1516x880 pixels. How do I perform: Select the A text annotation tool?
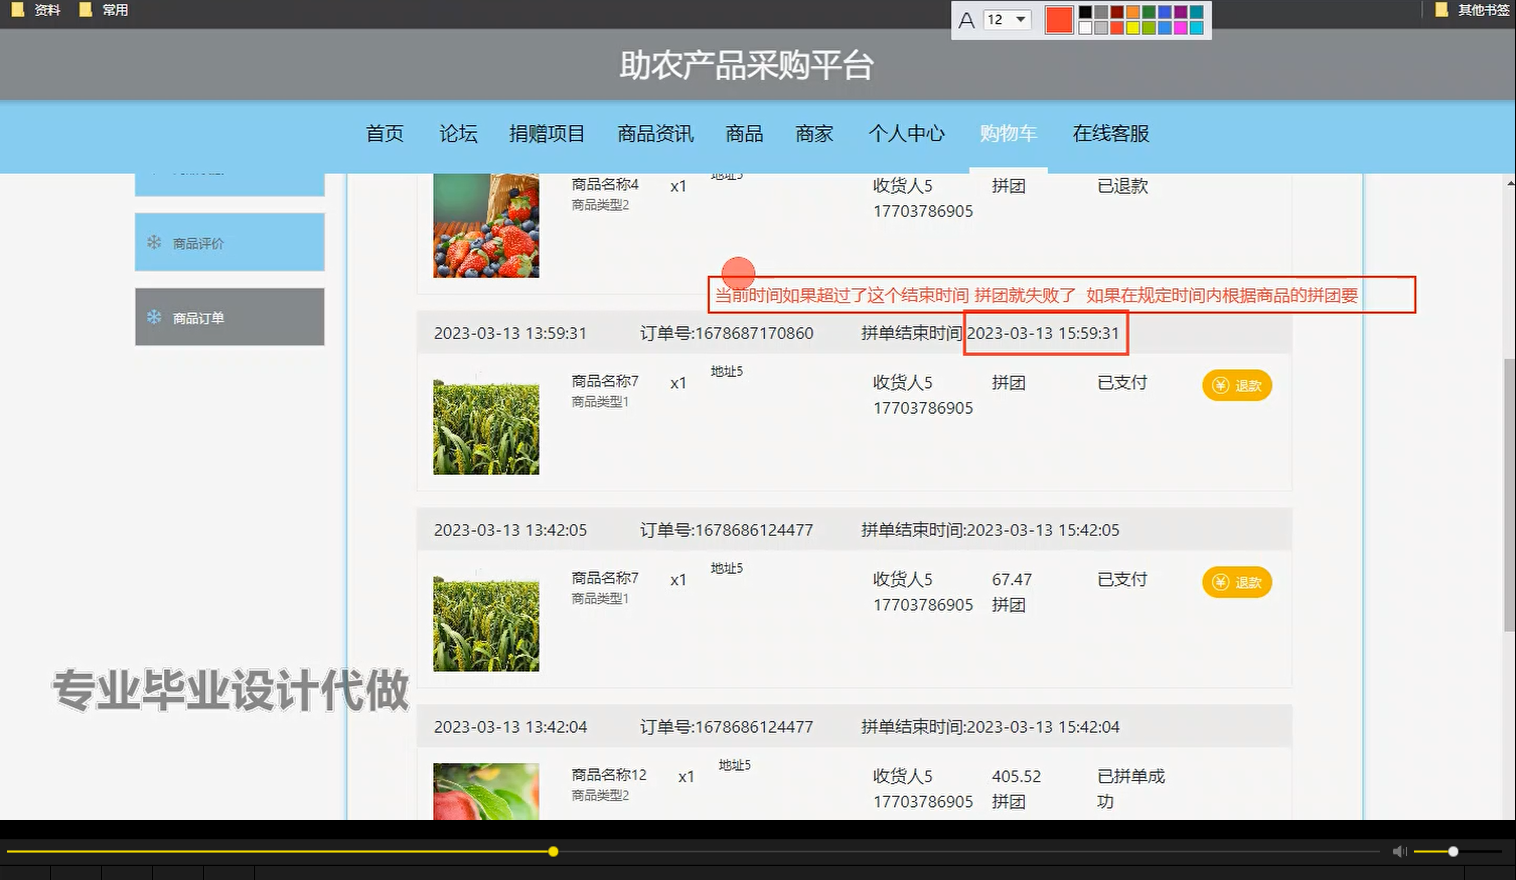pos(966,19)
